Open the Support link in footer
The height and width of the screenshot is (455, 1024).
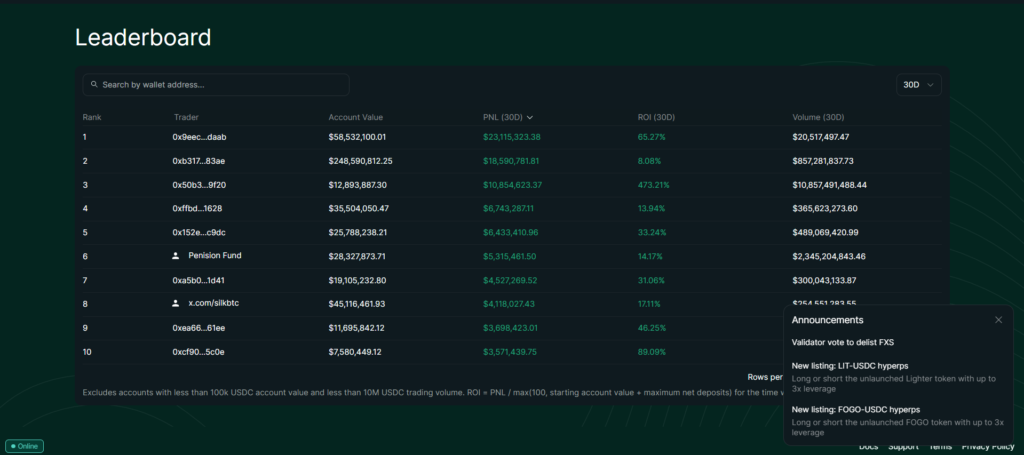903,447
